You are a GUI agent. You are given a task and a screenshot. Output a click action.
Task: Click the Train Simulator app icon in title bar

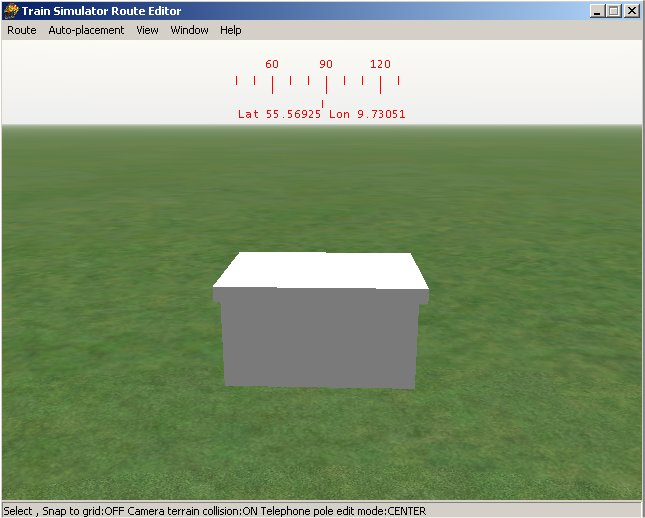click(x=11, y=11)
